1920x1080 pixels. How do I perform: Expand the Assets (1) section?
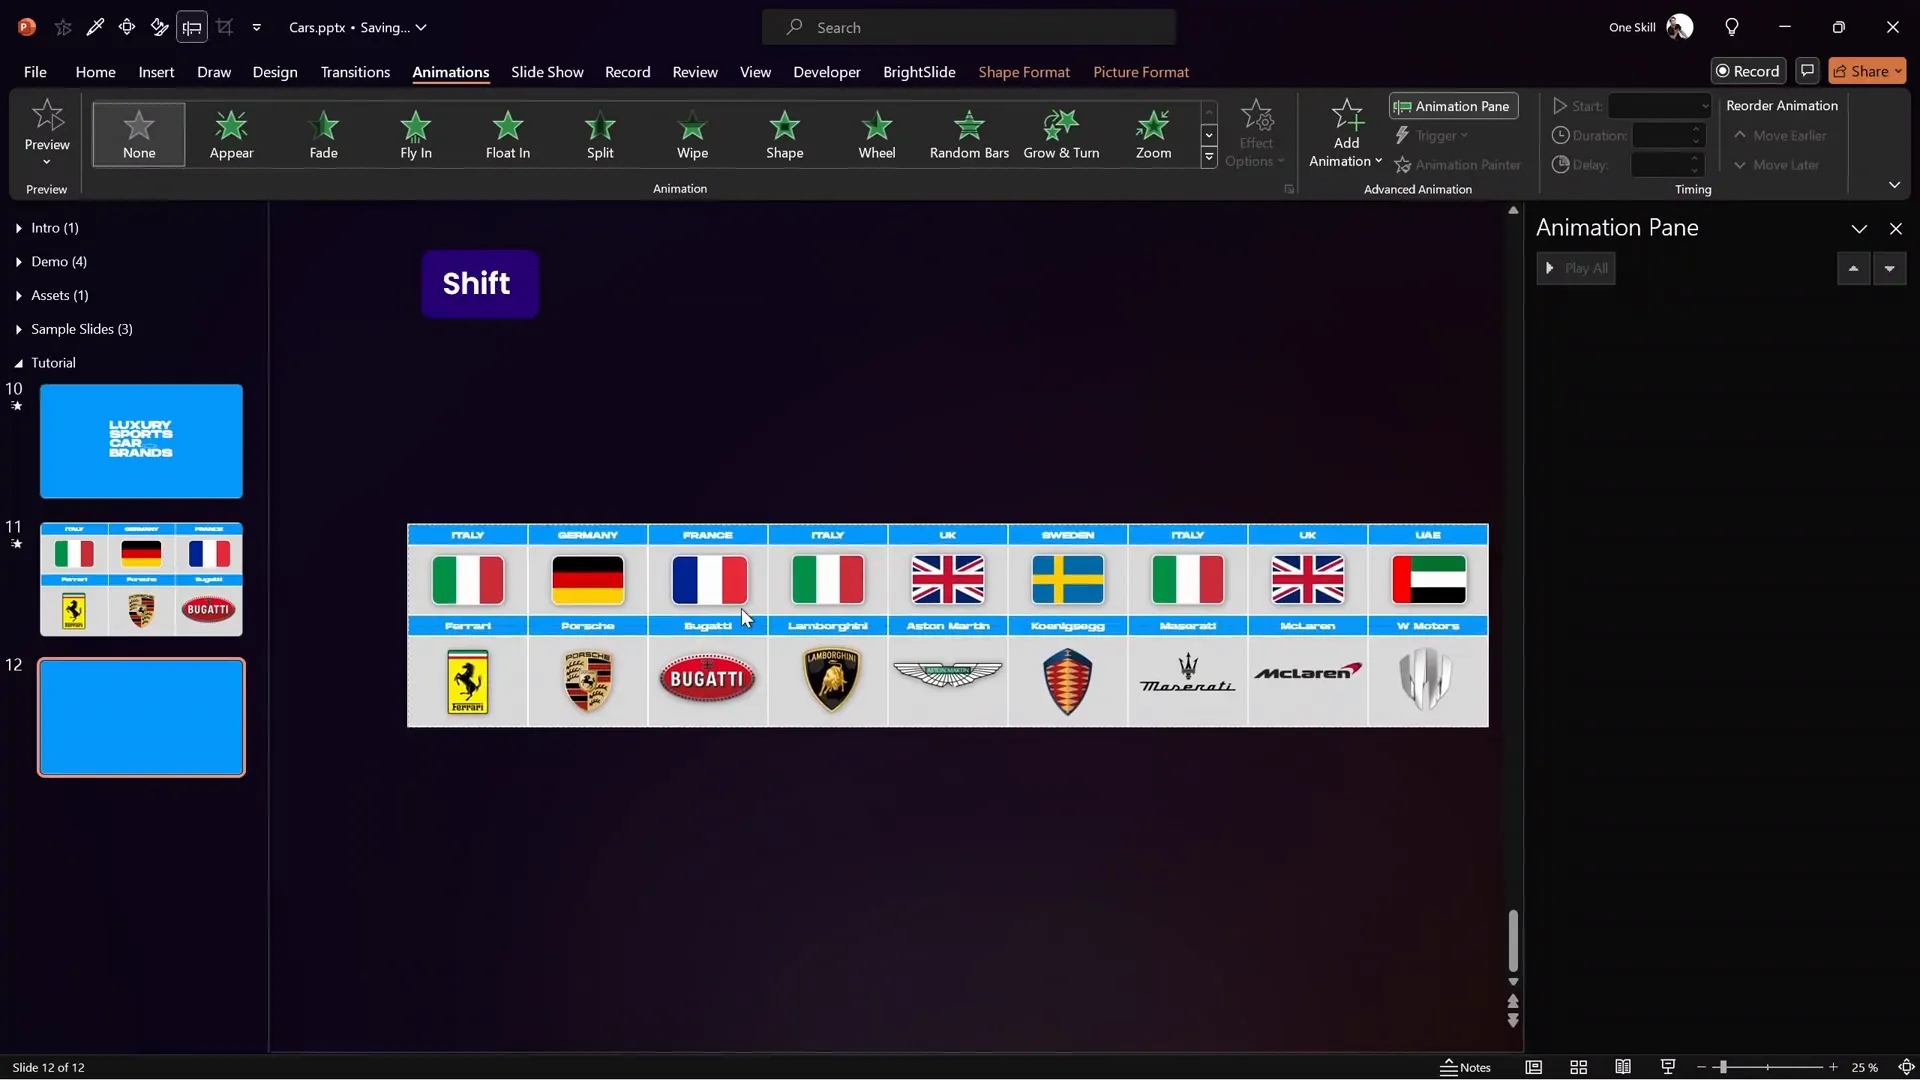tap(19, 296)
